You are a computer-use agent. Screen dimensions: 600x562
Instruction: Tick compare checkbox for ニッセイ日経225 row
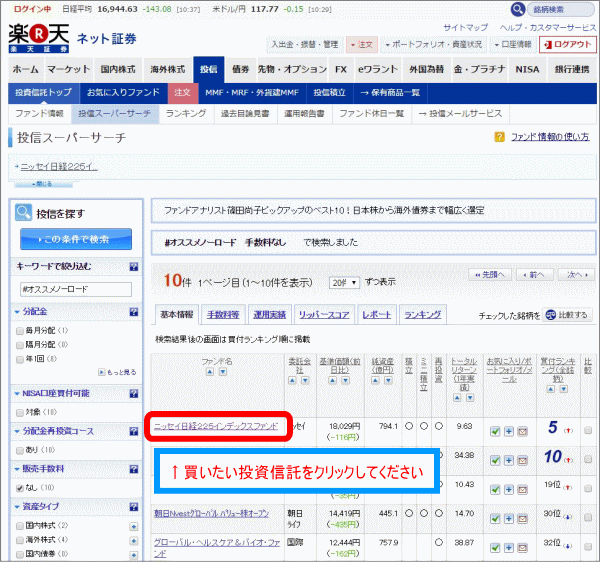tap(588, 430)
